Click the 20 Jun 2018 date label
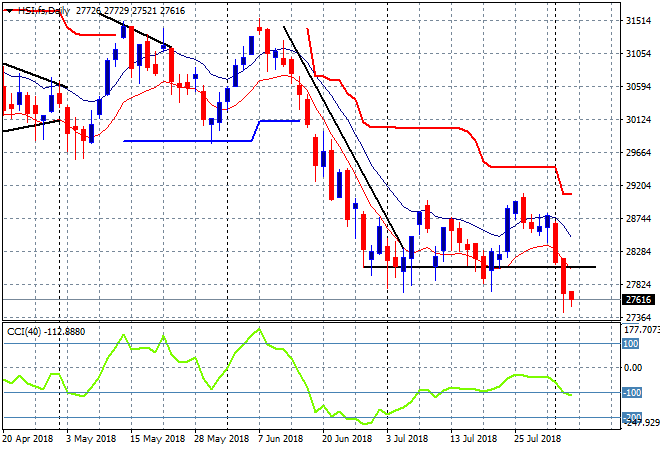The height and width of the screenshot is (450, 660). point(347,439)
